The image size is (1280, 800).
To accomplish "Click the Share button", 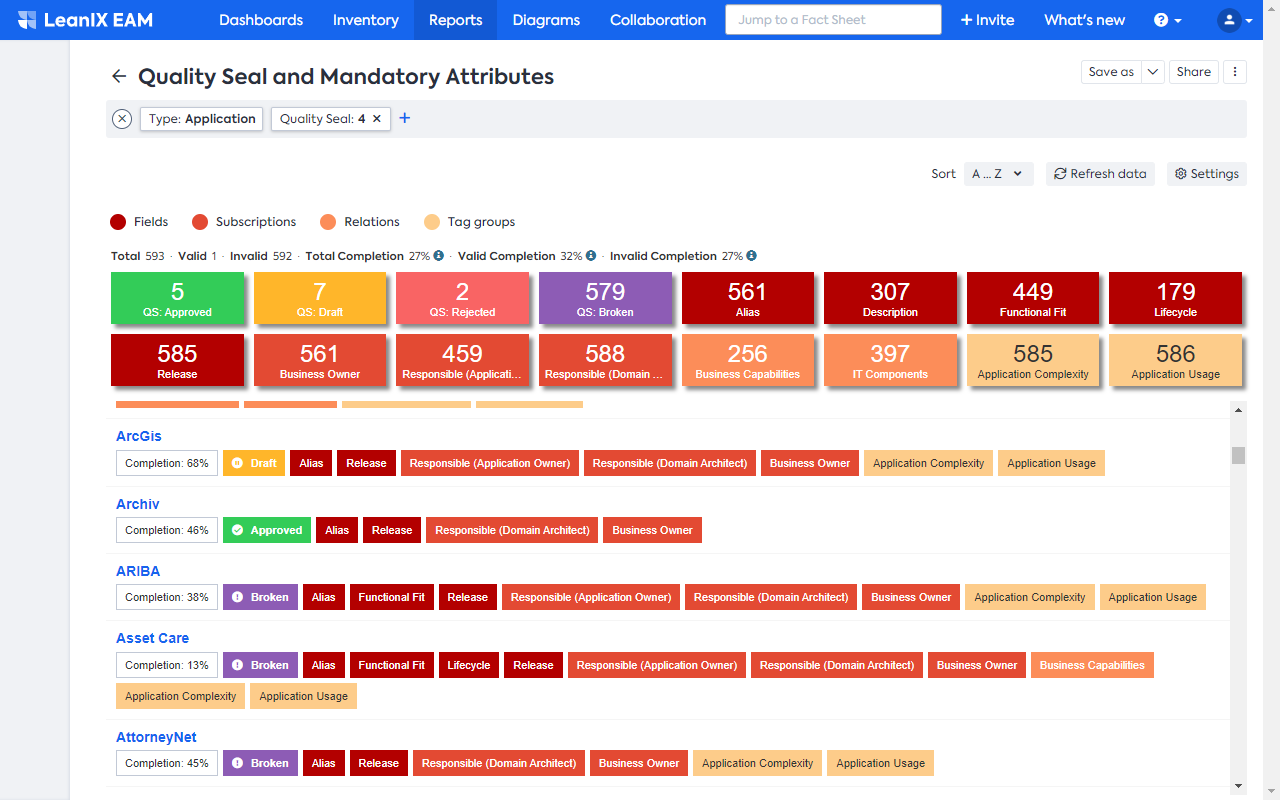I will tap(1194, 72).
